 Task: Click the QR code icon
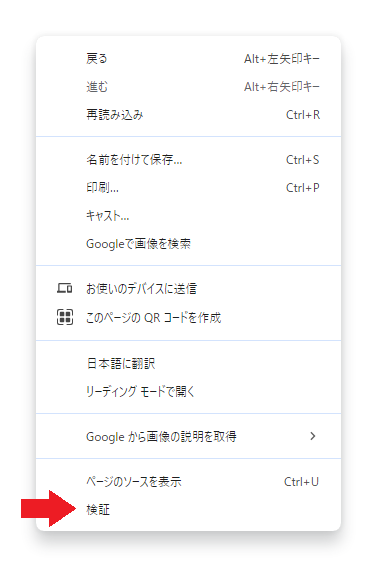[x=65, y=317]
